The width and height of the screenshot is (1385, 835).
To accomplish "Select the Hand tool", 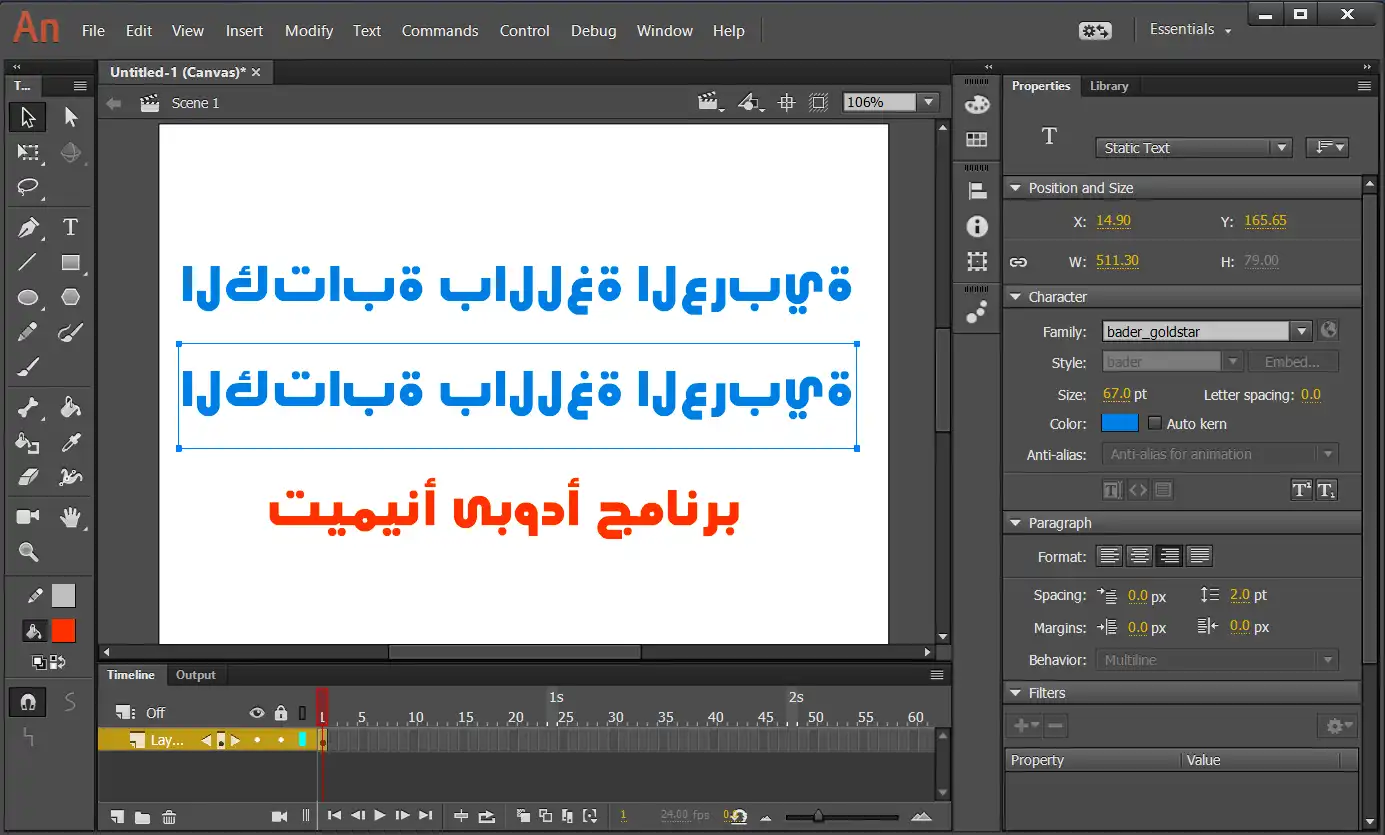I will click(70, 517).
